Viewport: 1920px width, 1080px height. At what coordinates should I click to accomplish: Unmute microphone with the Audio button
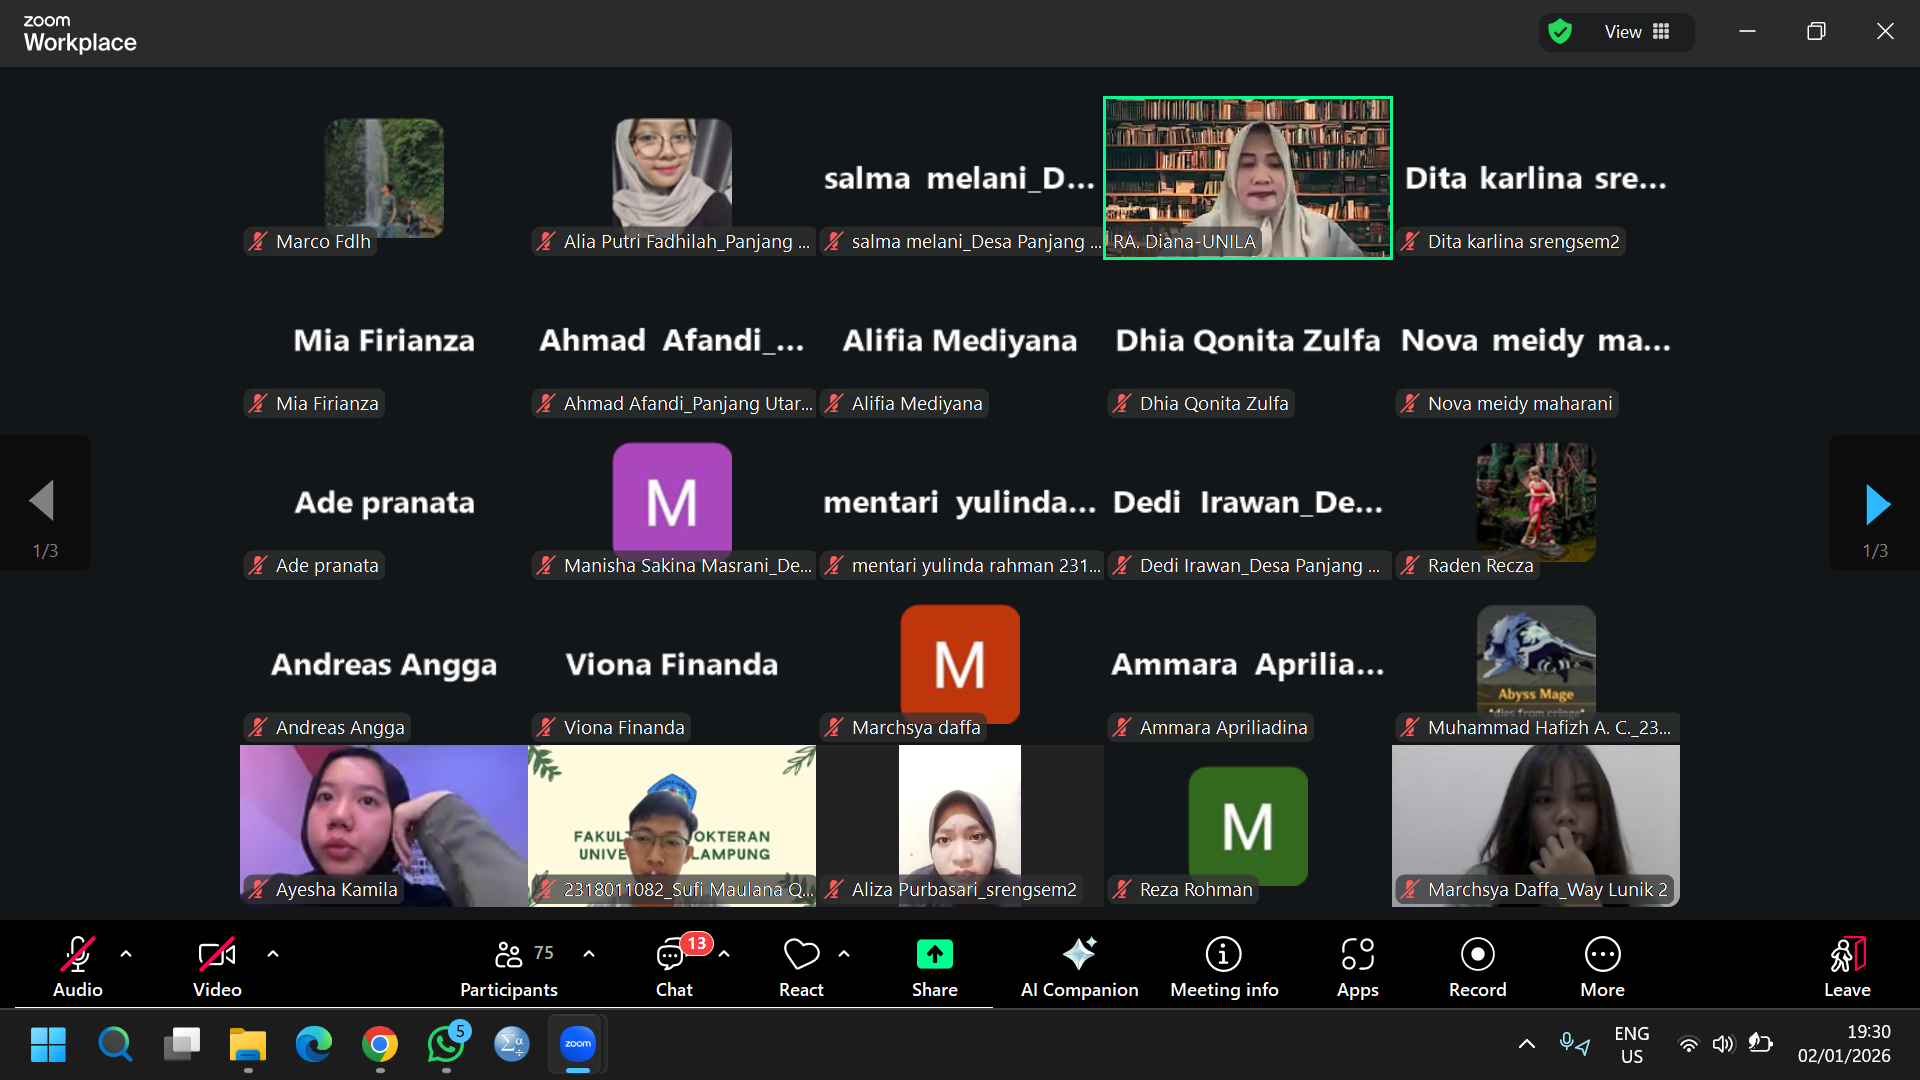(x=78, y=966)
